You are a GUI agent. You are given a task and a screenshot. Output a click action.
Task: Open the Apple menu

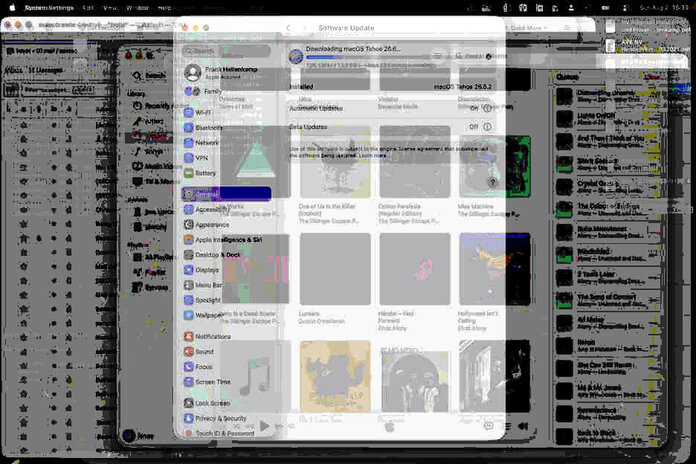[12, 8]
